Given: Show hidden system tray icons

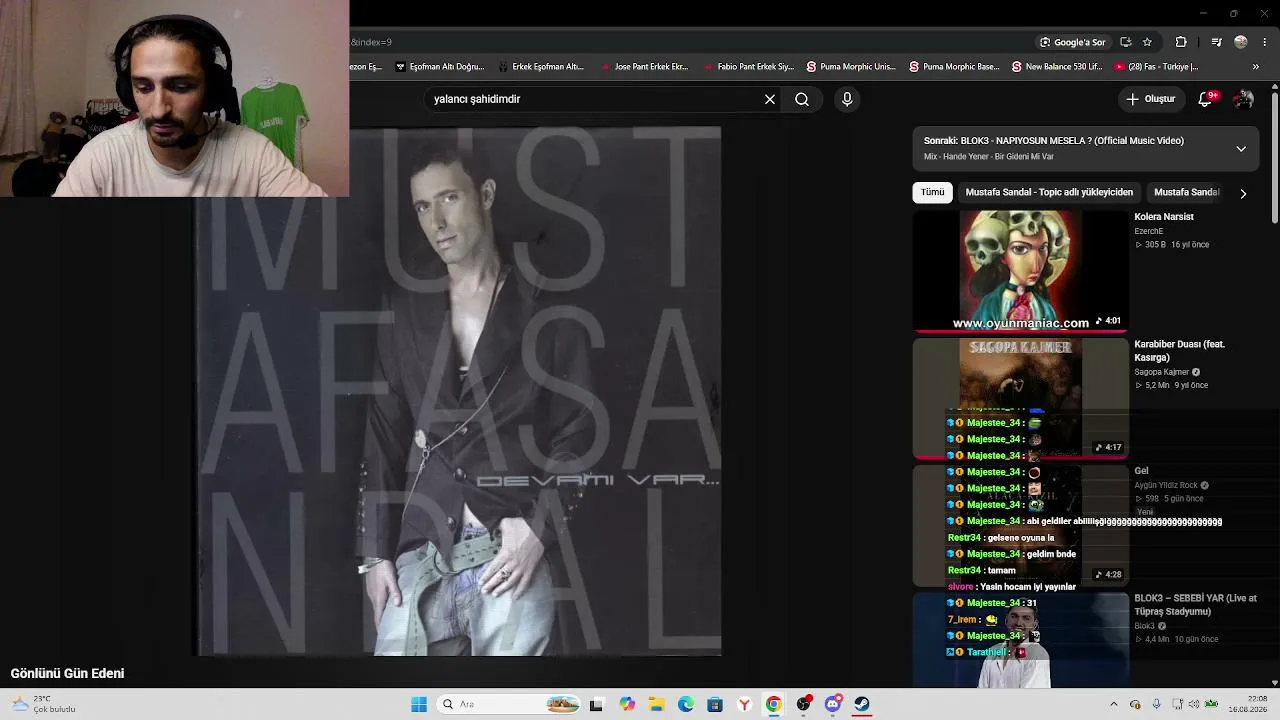Looking at the screenshot, I should (x=1114, y=704).
